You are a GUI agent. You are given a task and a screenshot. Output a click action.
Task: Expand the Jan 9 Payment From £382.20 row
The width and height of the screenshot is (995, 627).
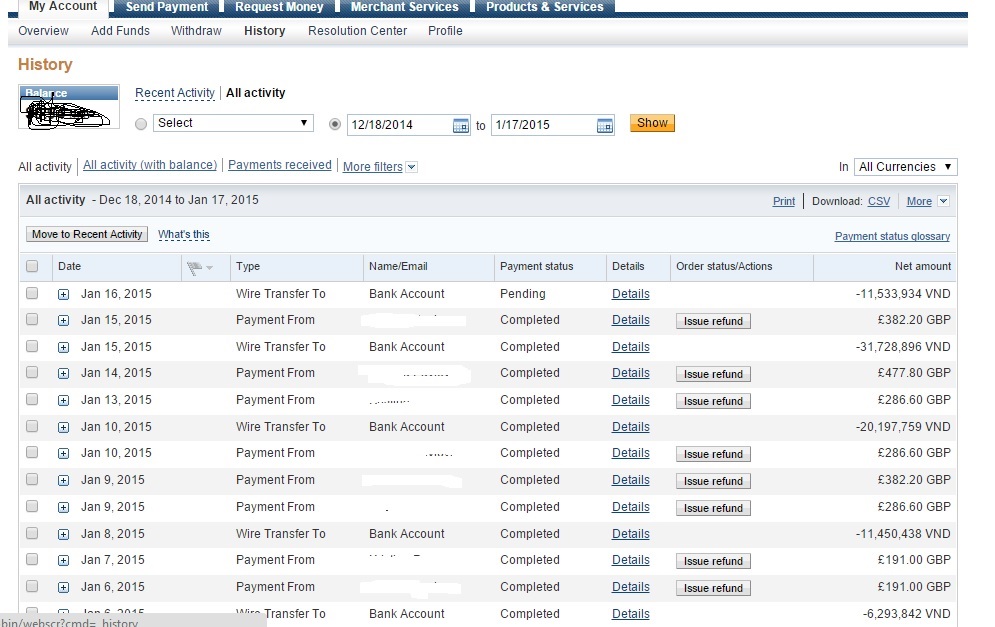63,480
